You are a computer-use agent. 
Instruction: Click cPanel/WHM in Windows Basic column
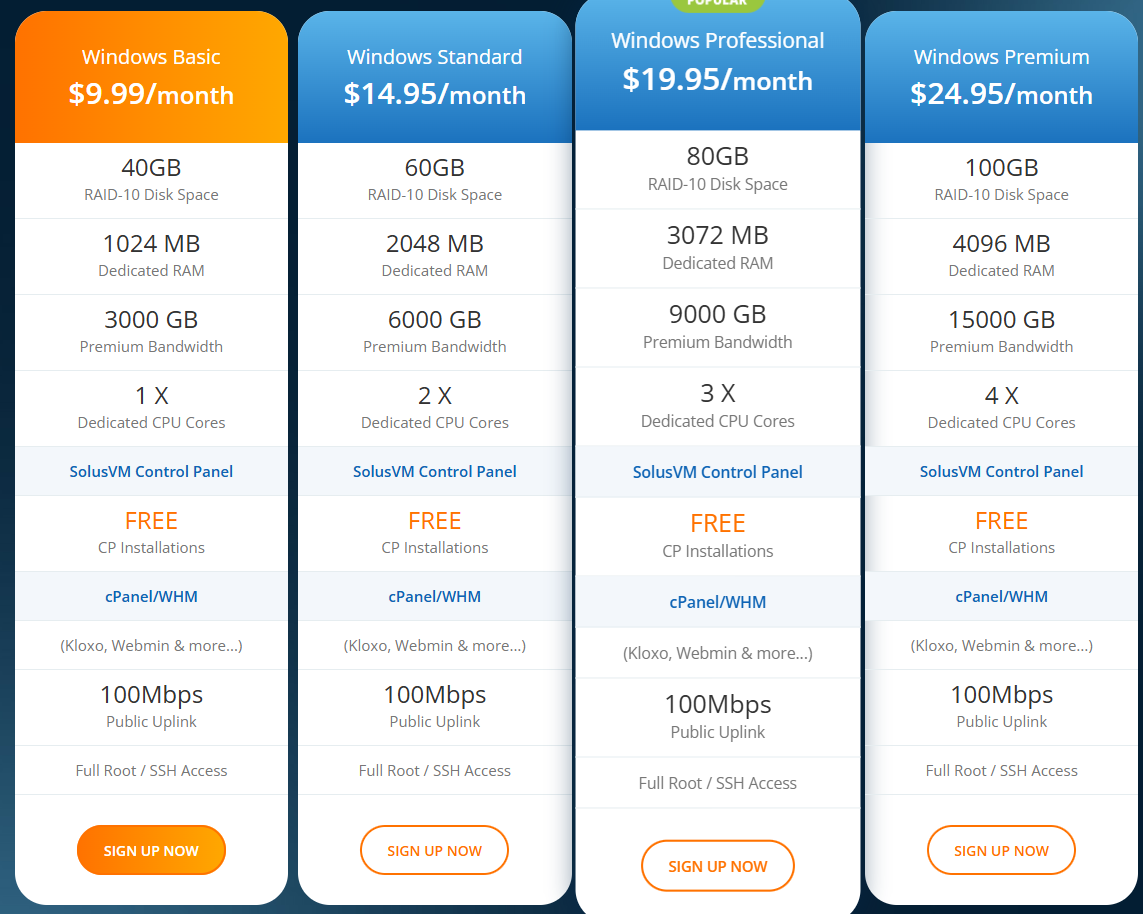(151, 596)
